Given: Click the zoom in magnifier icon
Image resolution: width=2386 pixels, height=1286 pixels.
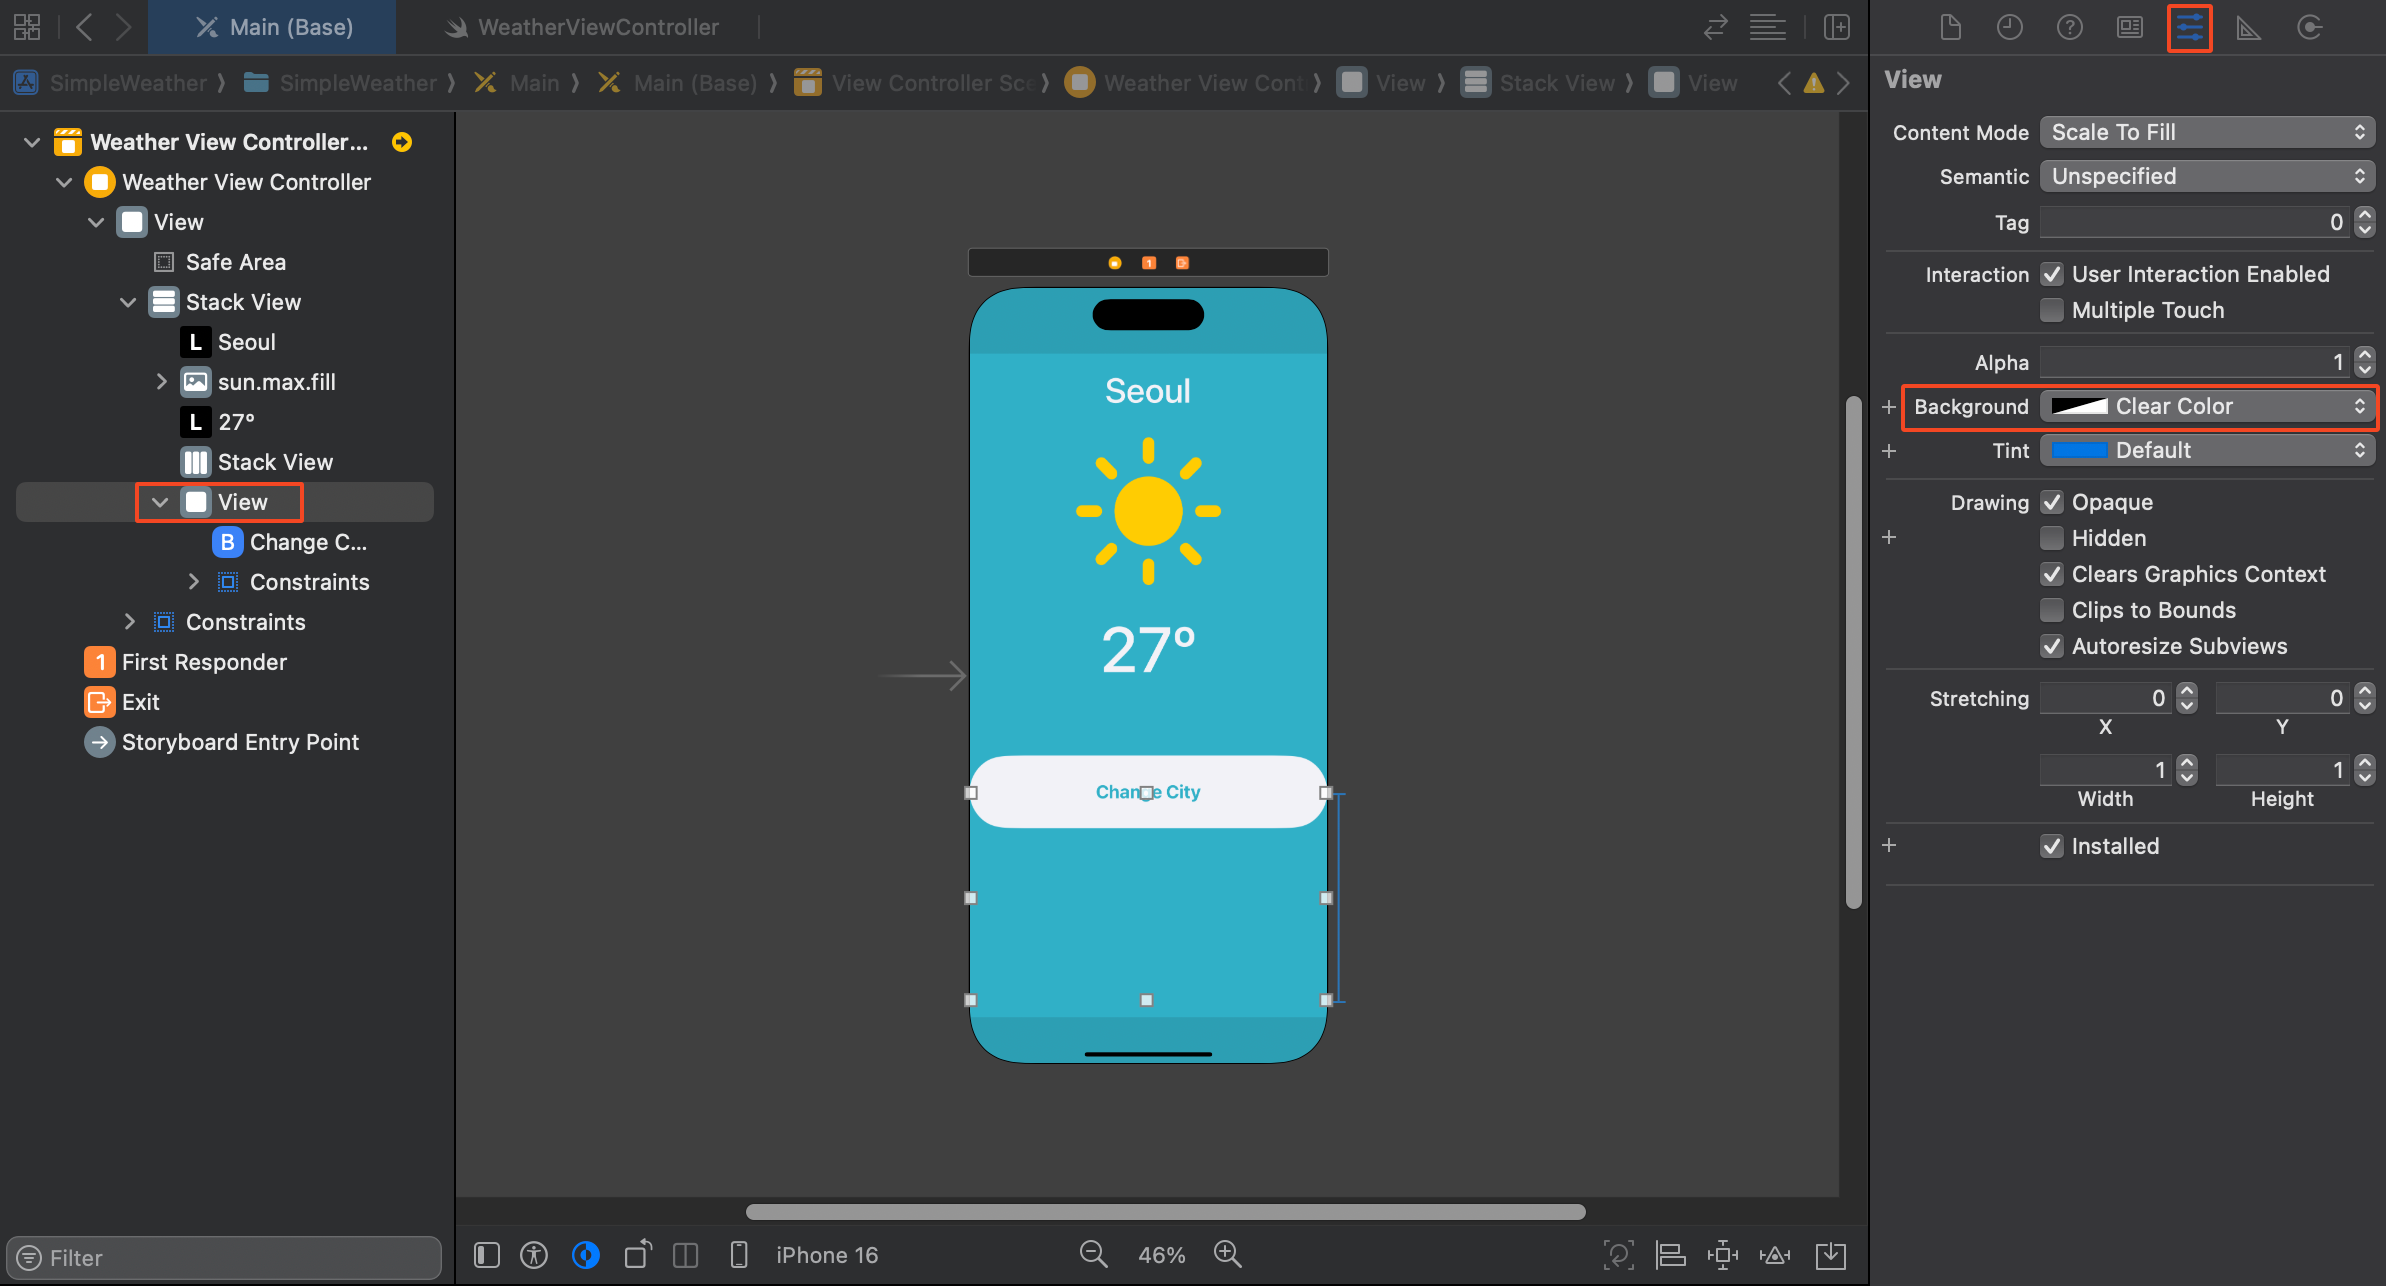Looking at the screenshot, I should tap(1227, 1254).
